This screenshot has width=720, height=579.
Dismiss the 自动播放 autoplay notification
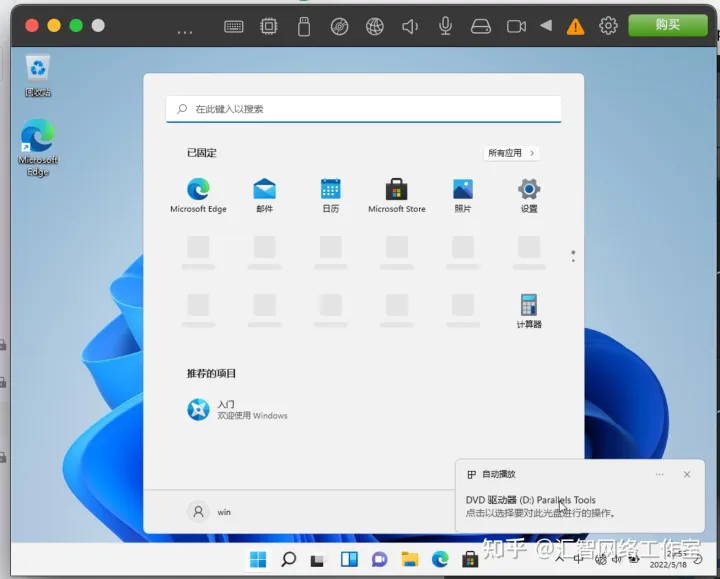(687, 474)
